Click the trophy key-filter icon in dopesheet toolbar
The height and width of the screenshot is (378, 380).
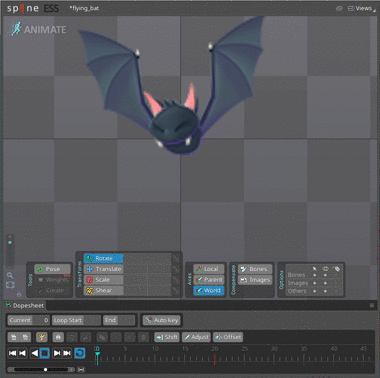click(x=42, y=337)
